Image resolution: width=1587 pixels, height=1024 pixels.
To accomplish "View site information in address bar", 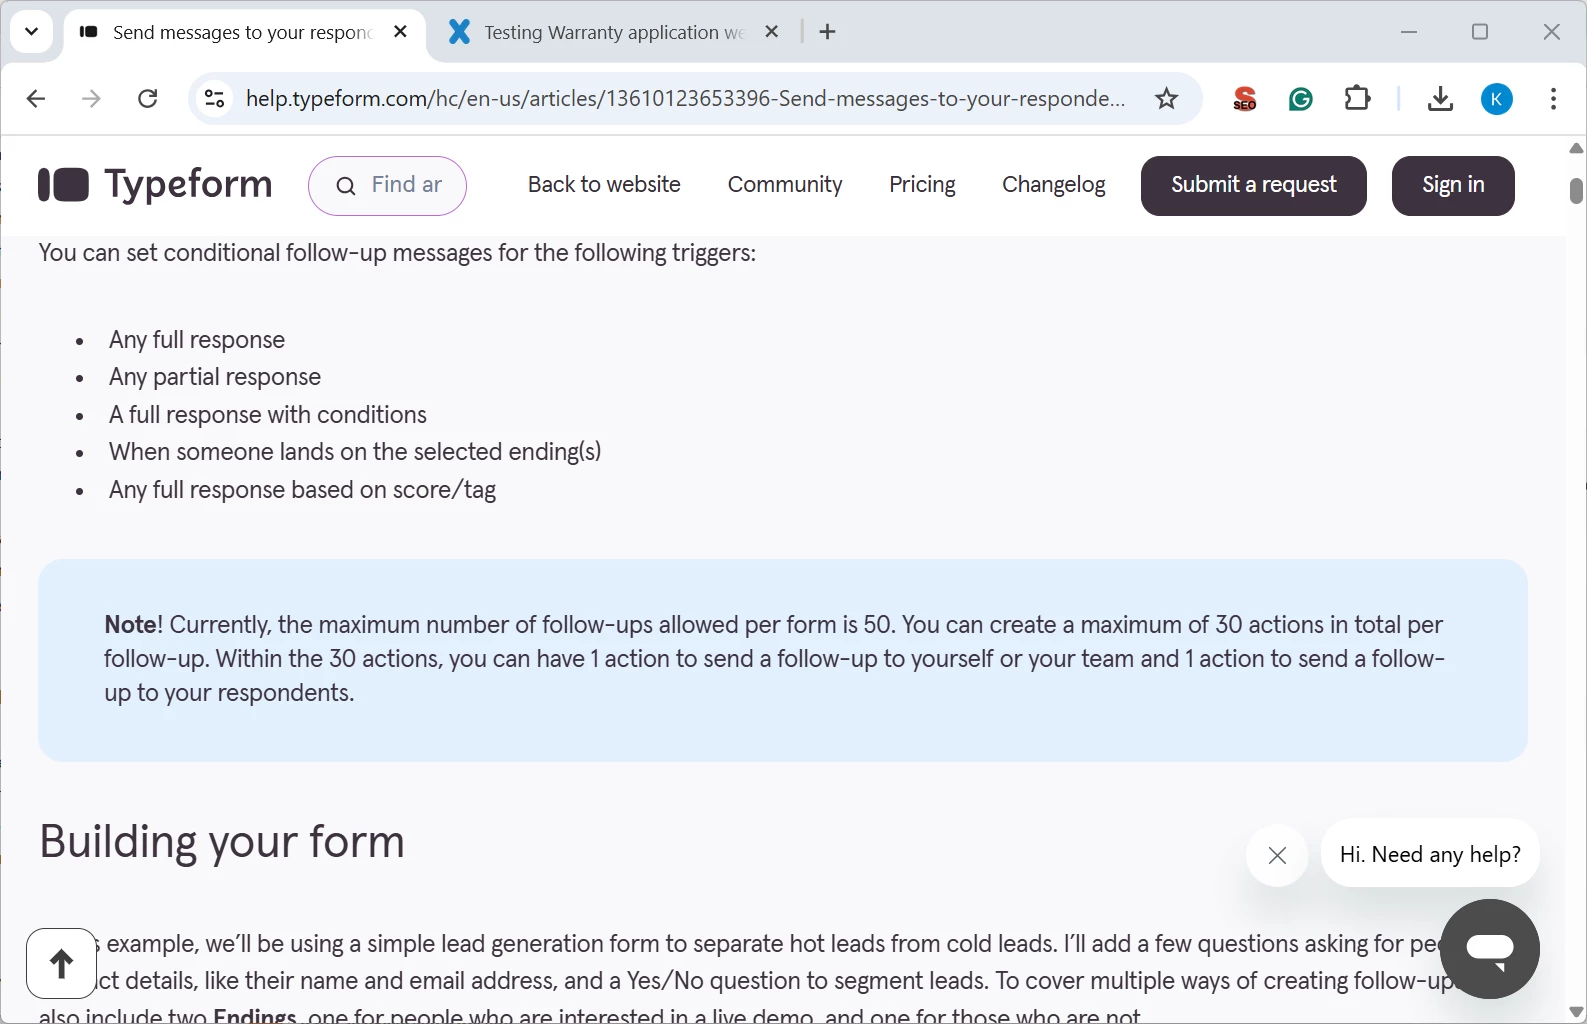I will [214, 99].
